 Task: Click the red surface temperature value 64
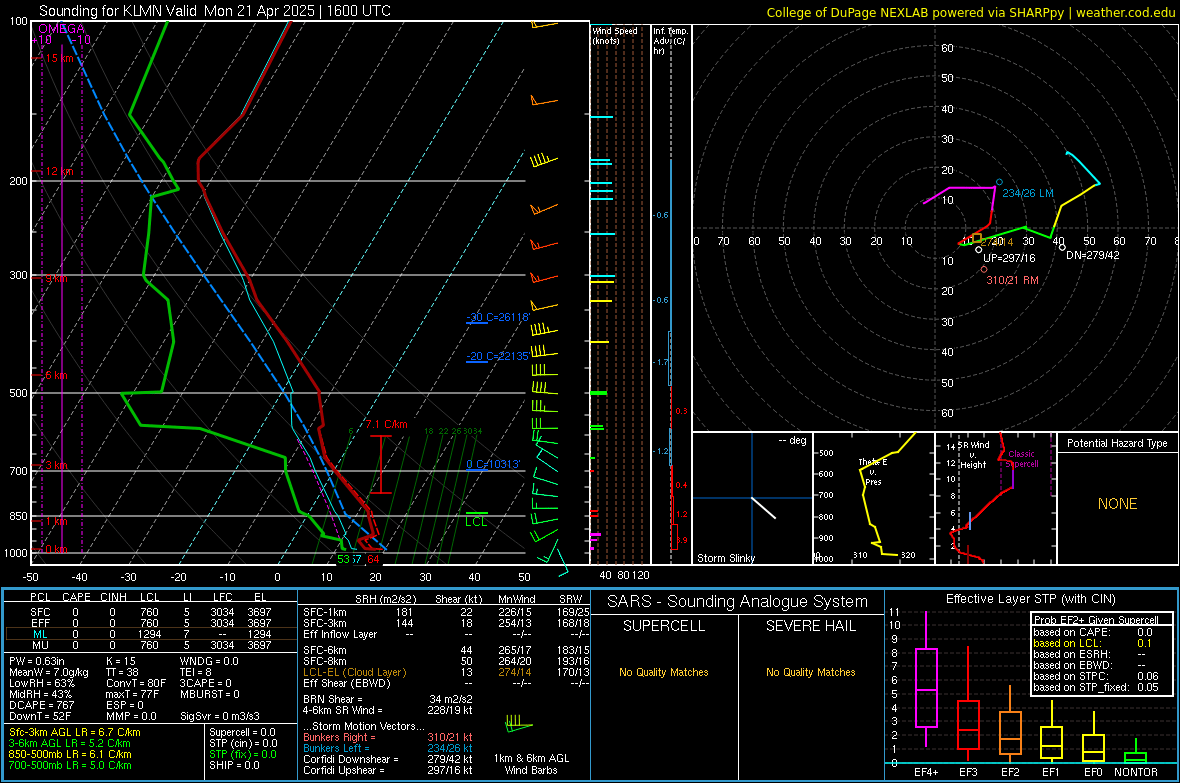(x=373, y=559)
